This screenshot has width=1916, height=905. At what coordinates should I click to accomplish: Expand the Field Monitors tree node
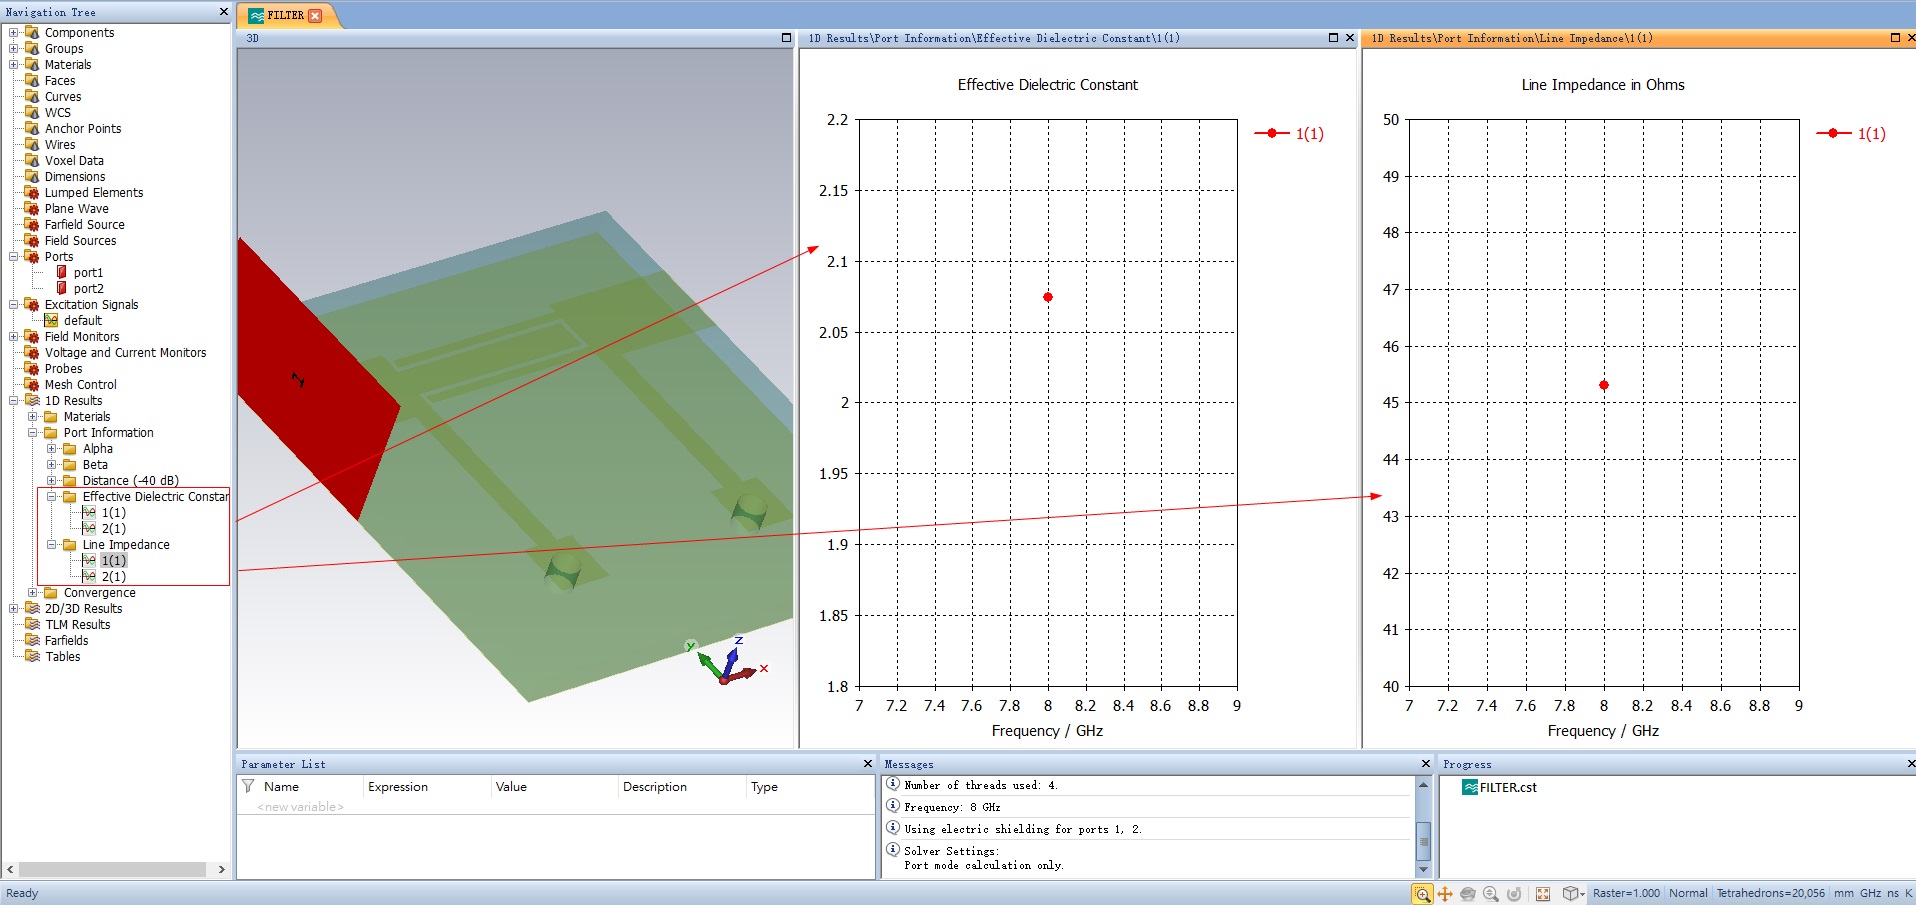tap(13, 337)
